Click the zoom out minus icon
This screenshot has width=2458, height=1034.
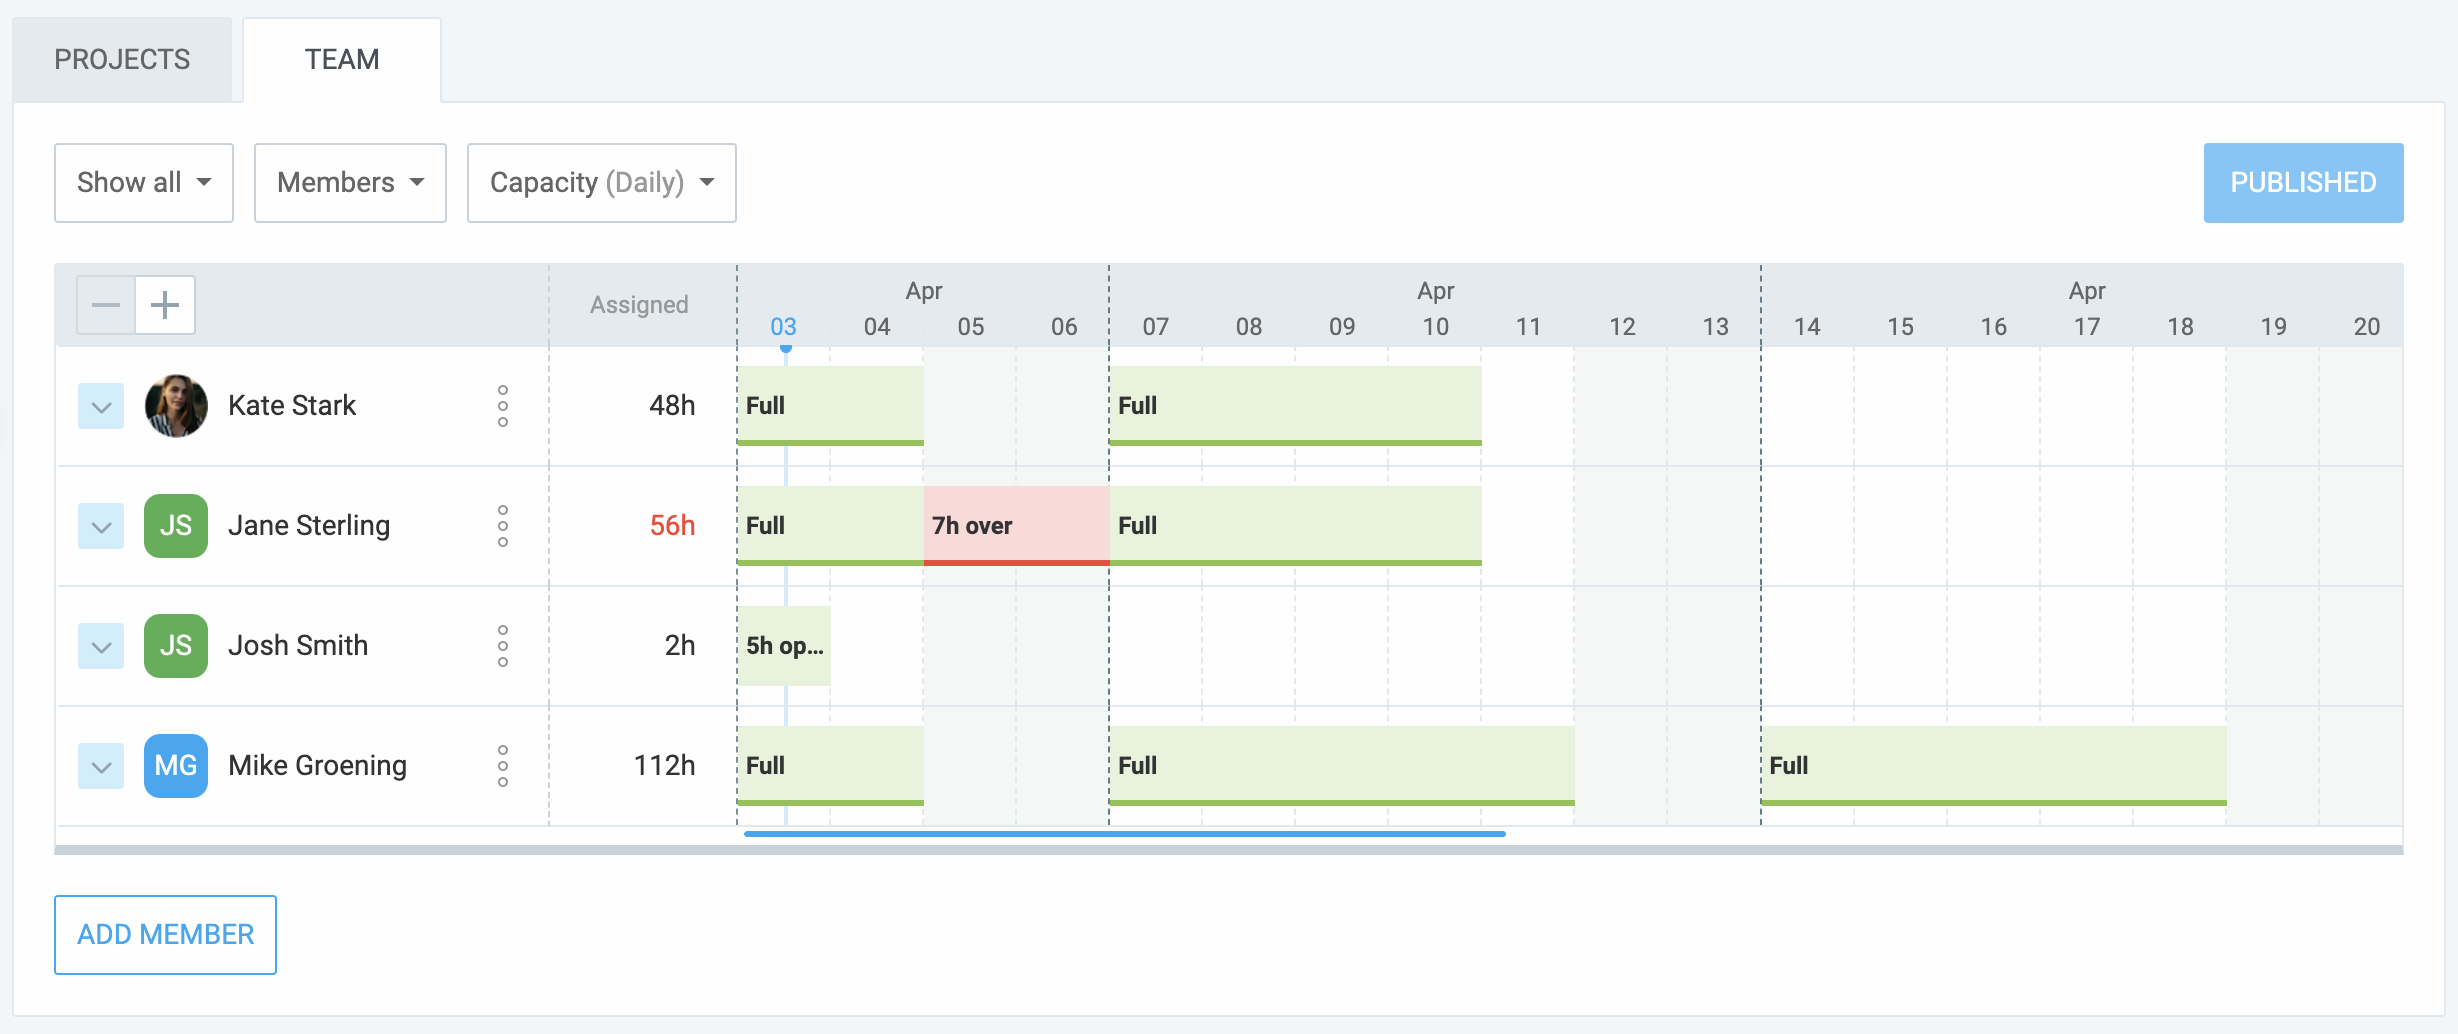click(104, 304)
